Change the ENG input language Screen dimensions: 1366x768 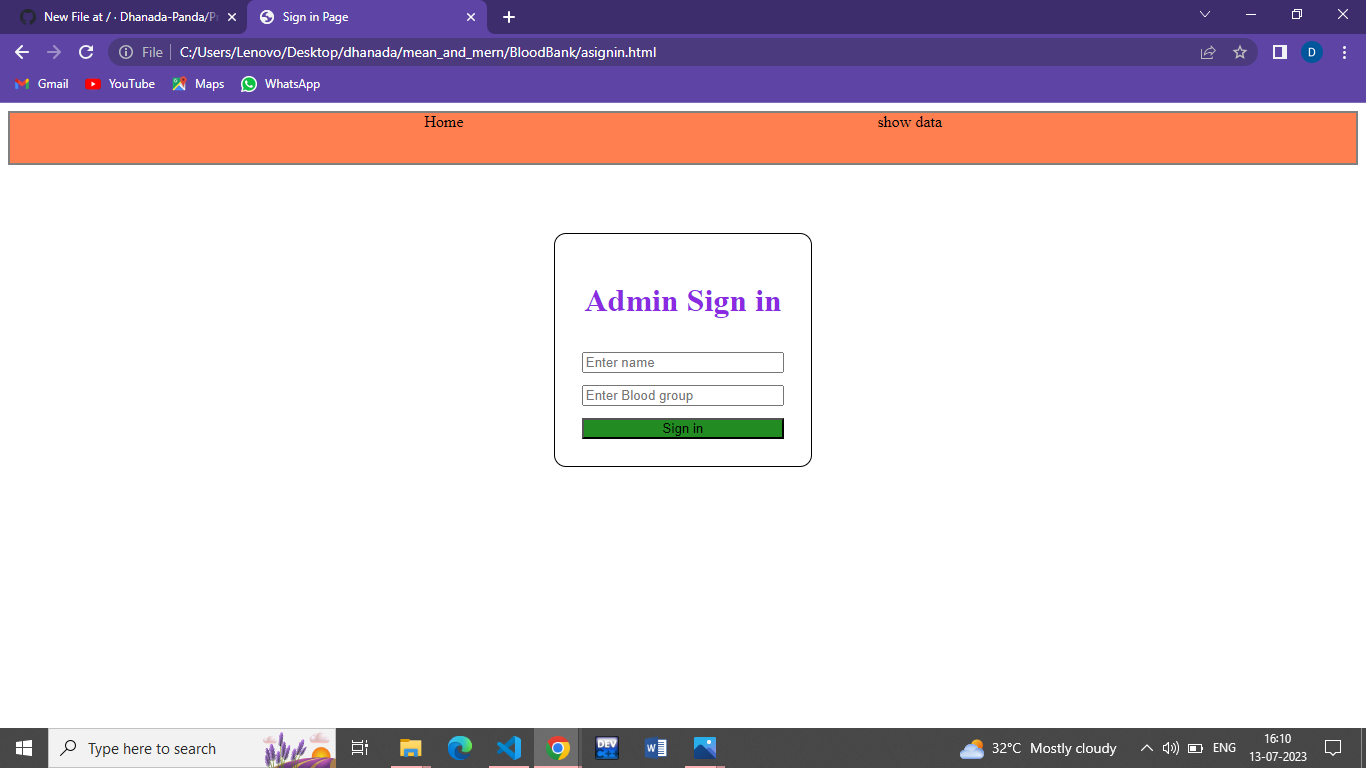(1224, 748)
